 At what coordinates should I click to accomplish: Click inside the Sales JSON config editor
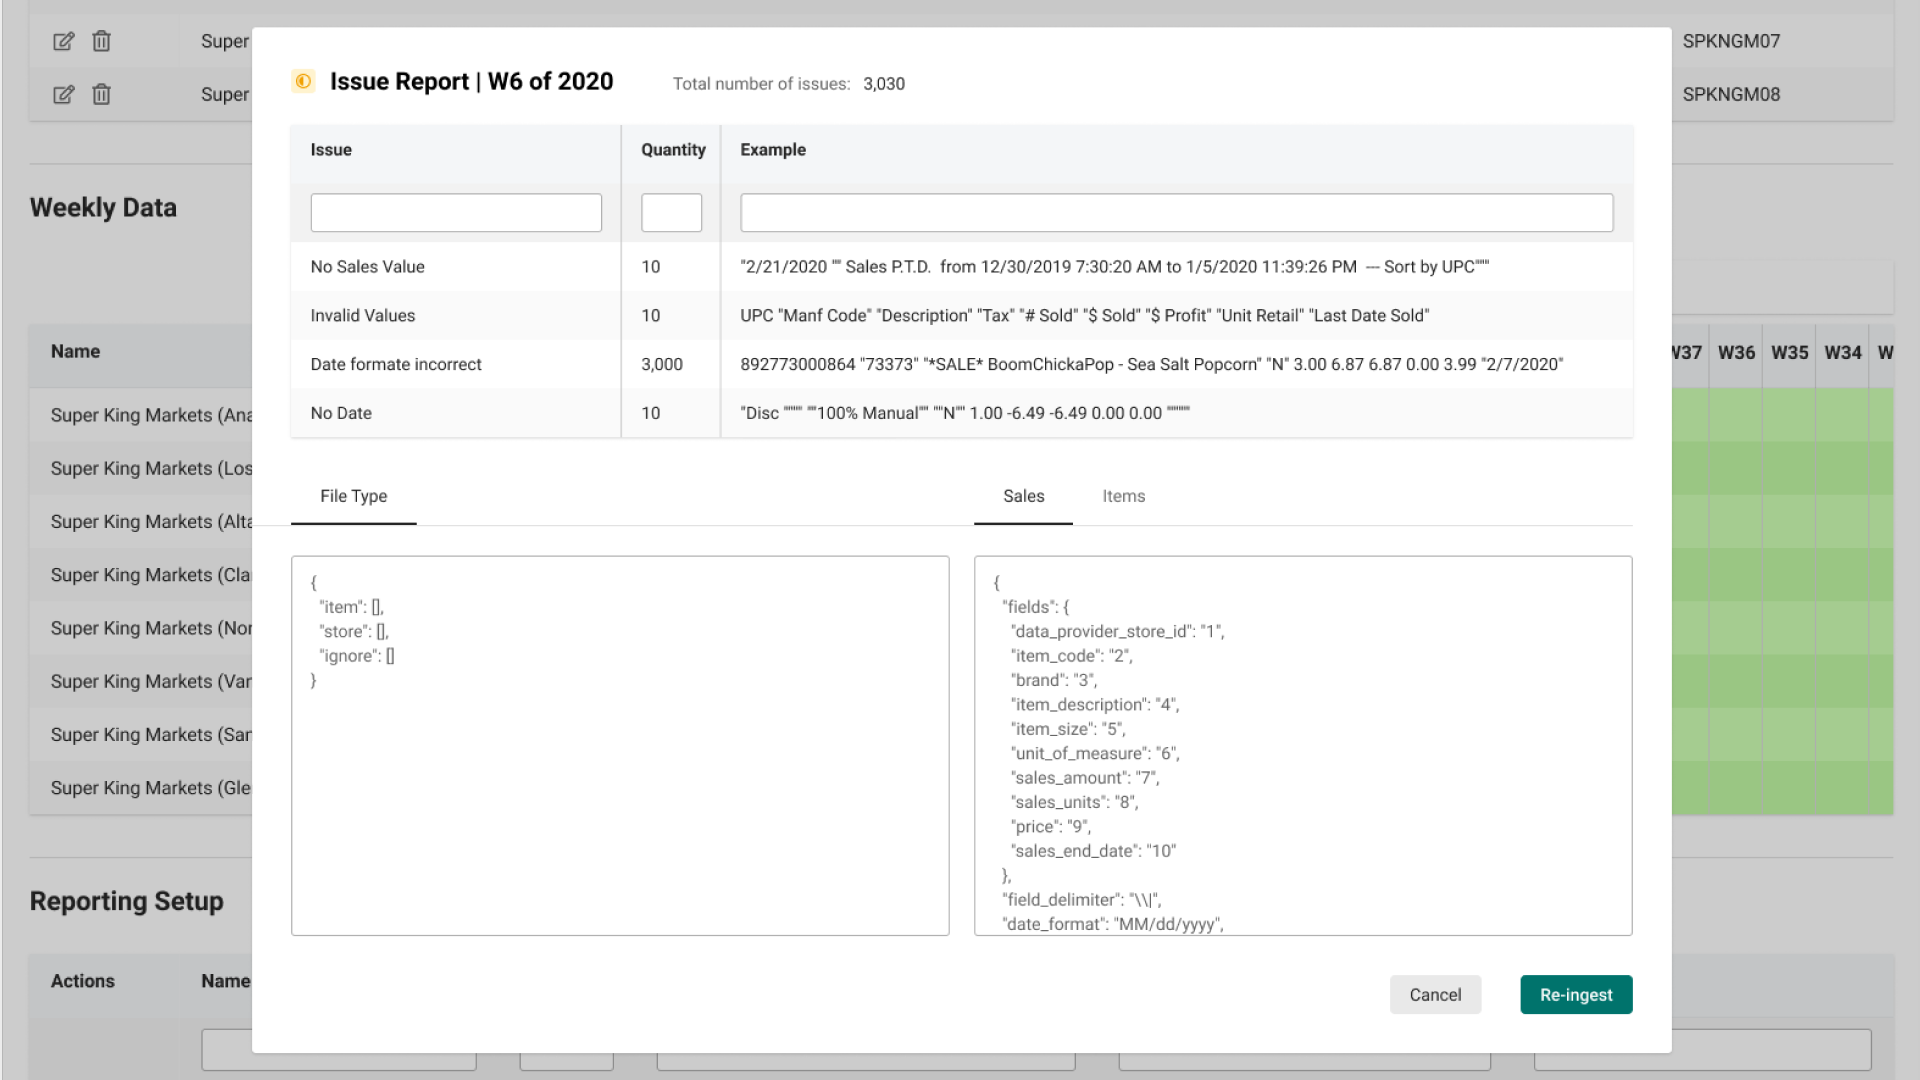pos(1303,746)
